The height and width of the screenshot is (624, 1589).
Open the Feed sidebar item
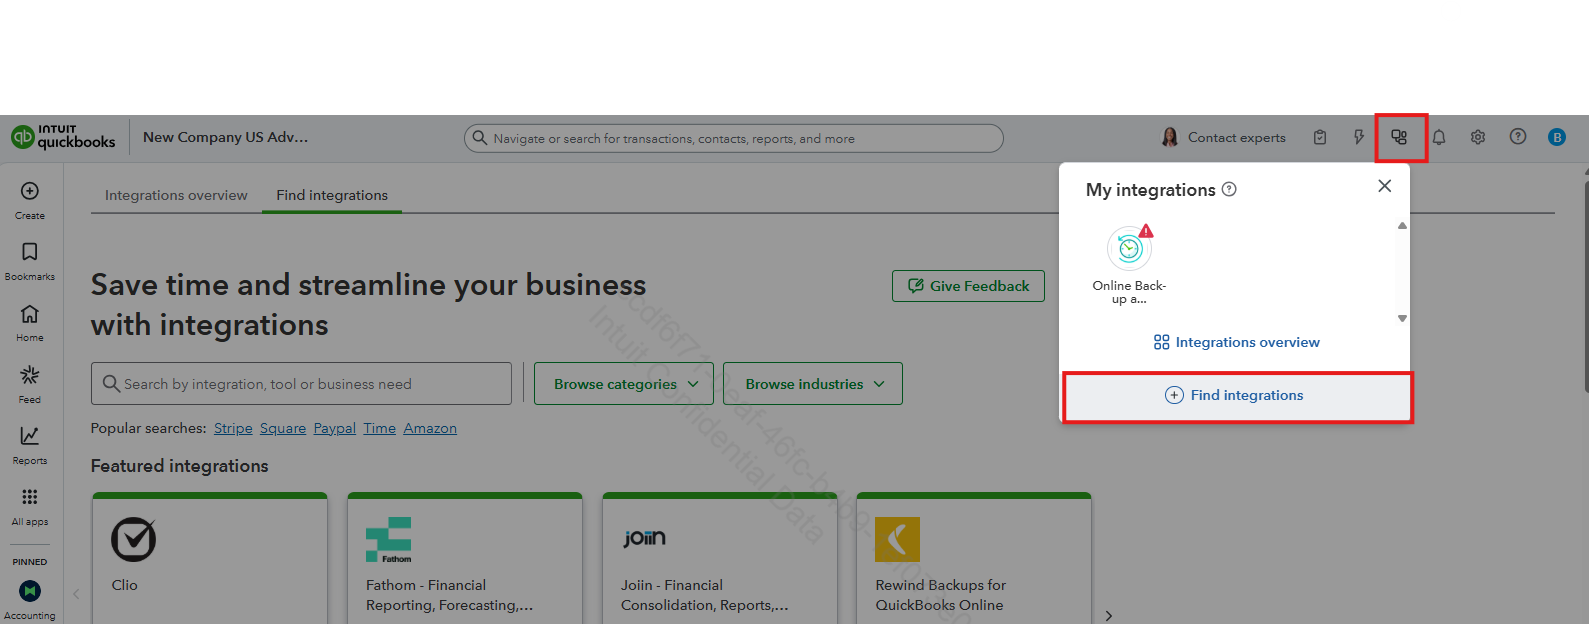tap(30, 384)
